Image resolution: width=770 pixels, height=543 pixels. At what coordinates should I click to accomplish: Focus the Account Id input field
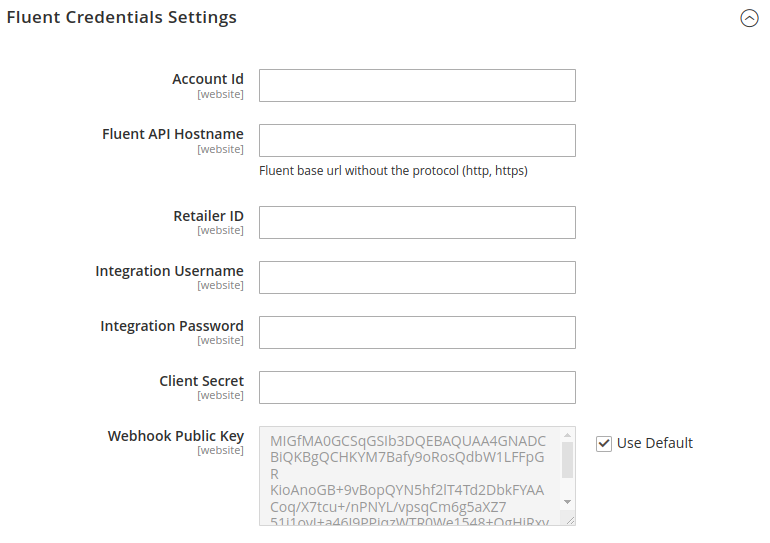417,86
